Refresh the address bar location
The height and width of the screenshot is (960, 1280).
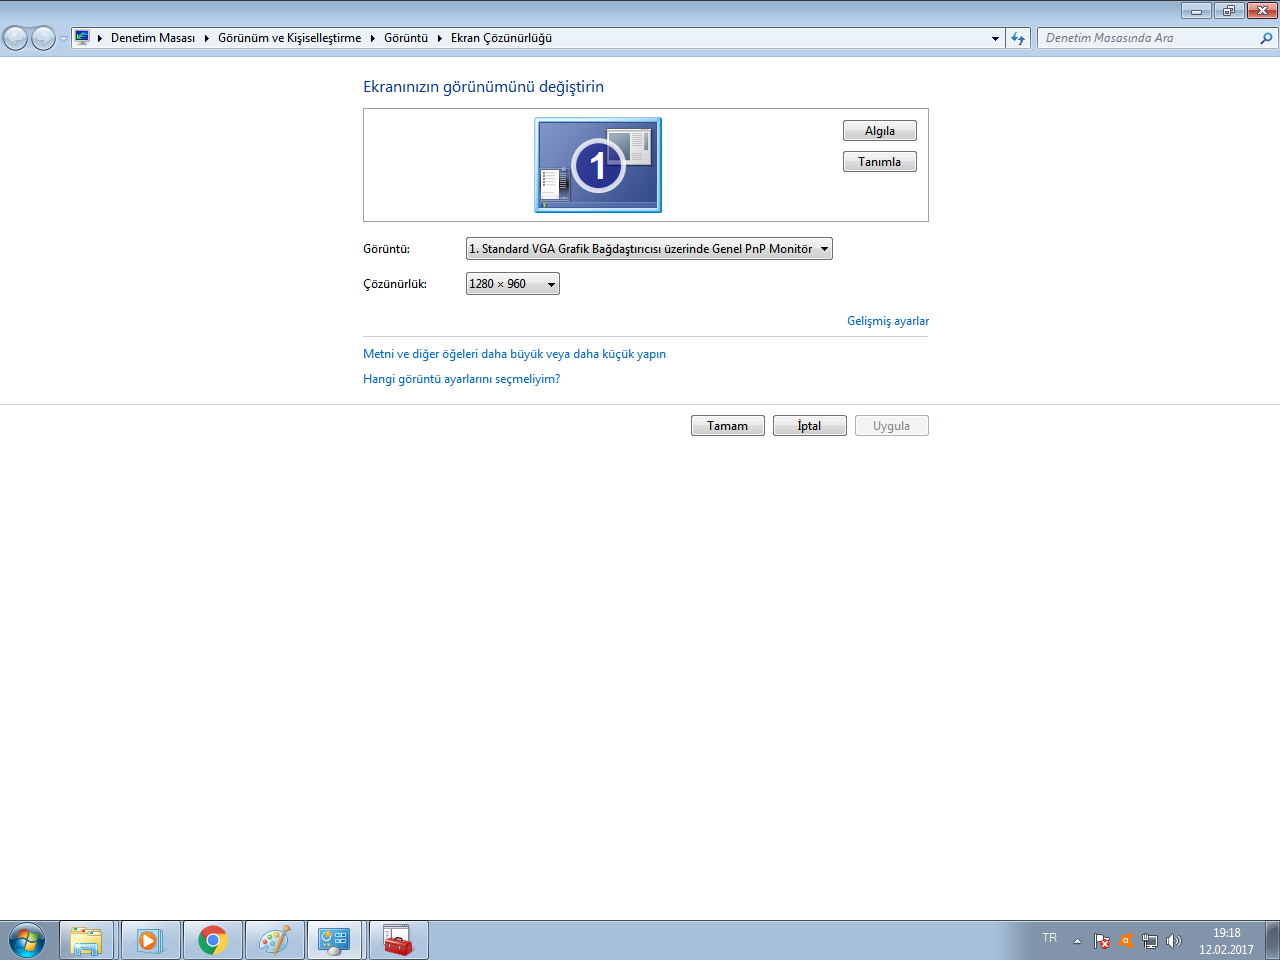click(x=1018, y=38)
